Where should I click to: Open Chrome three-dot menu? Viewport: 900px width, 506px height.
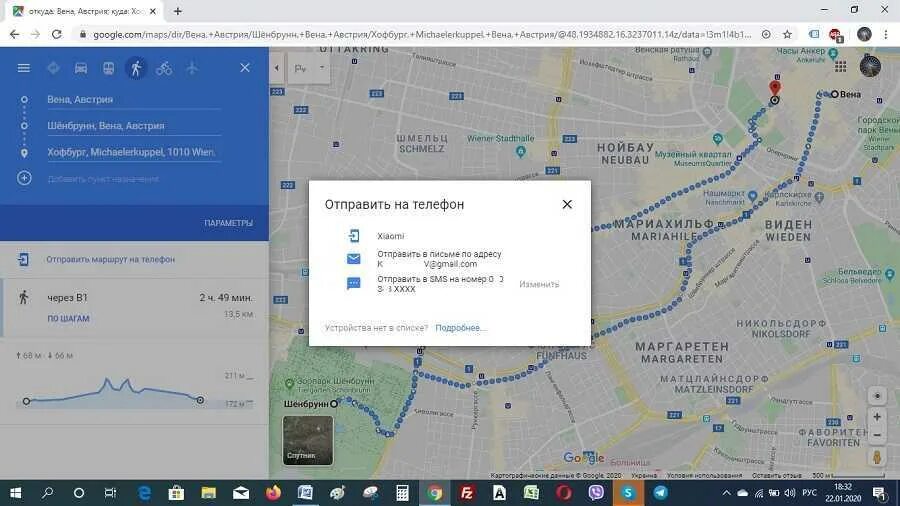[886, 34]
